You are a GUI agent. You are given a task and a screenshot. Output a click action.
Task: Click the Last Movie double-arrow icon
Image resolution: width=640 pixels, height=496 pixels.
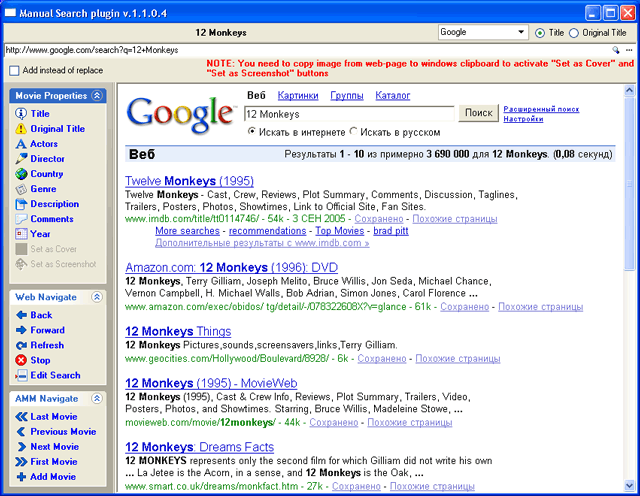(21, 416)
